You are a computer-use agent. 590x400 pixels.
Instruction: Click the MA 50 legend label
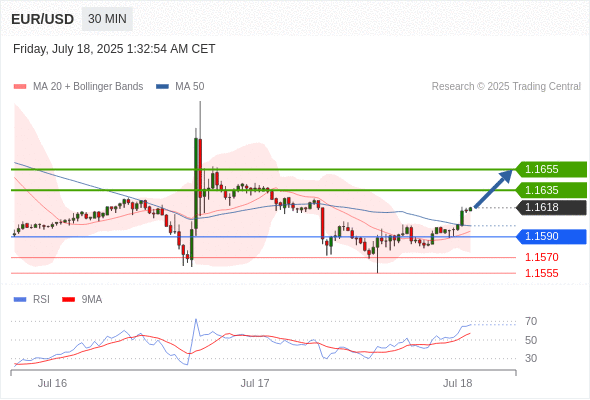pos(190,87)
